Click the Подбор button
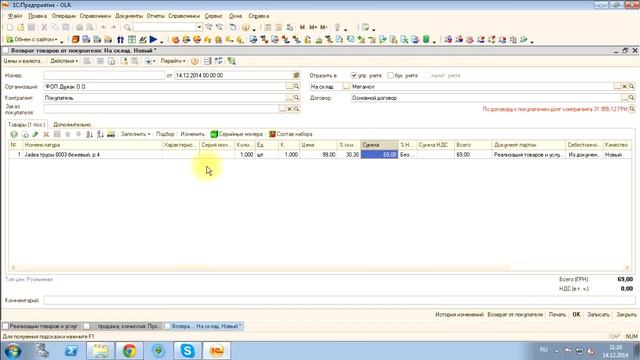 165,134
